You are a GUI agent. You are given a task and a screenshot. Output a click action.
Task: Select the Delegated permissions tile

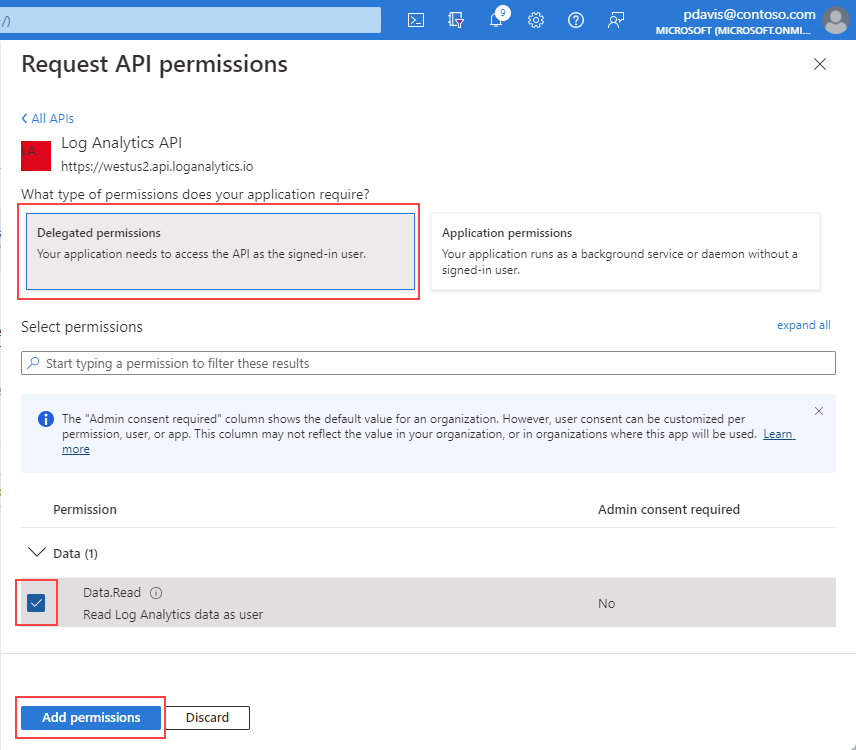tap(219, 251)
